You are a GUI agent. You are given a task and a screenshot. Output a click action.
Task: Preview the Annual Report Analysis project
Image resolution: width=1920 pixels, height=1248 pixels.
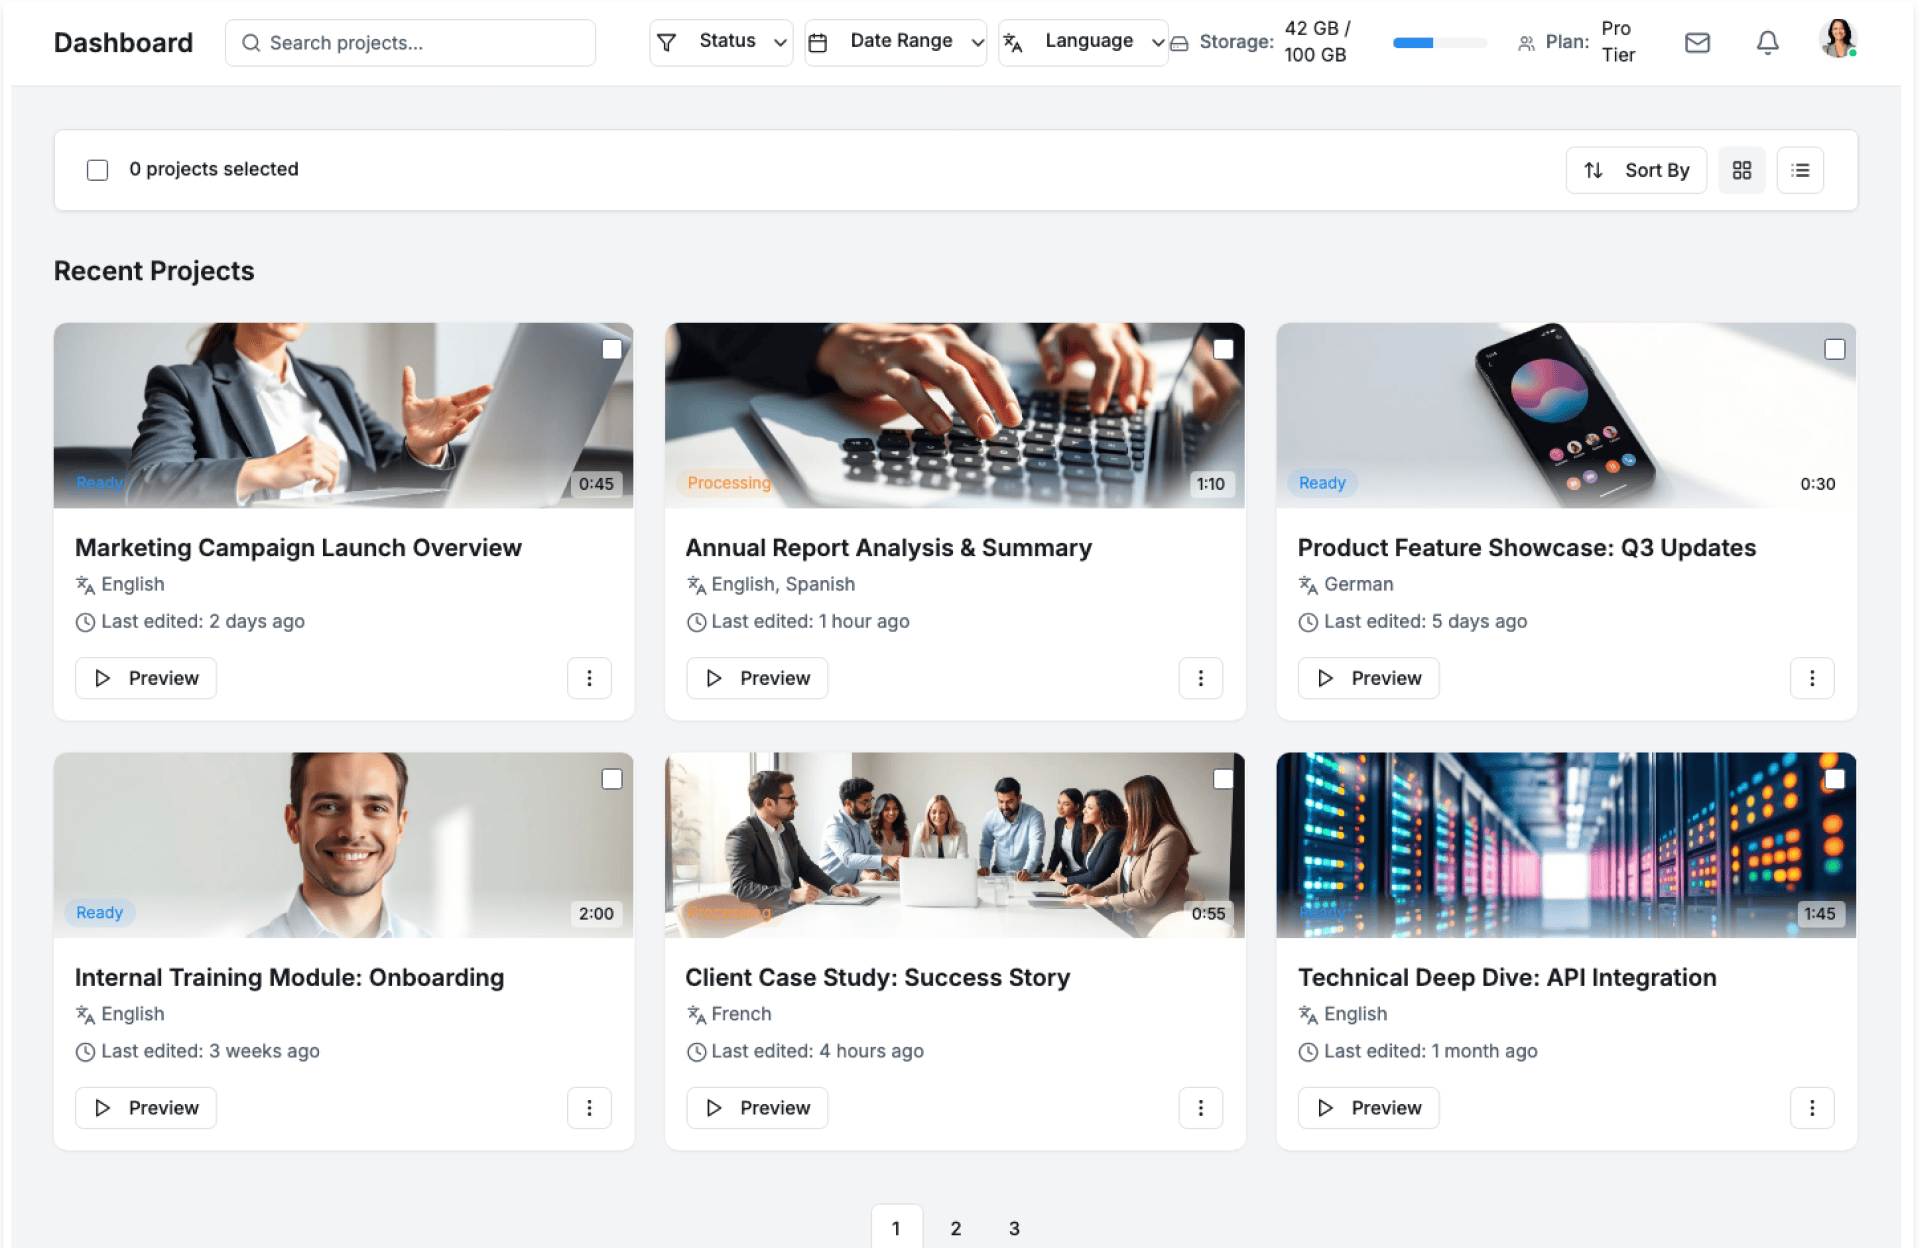[x=757, y=678]
